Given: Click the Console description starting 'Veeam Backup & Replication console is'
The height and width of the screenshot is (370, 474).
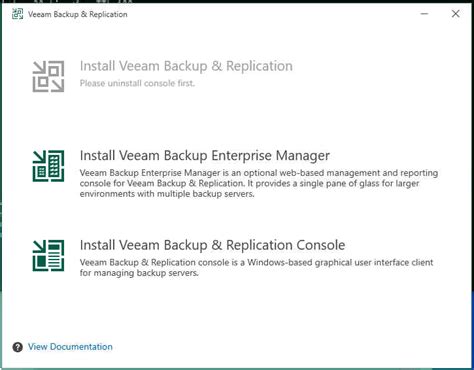Looking at the screenshot, I should [x=256, y=267].
